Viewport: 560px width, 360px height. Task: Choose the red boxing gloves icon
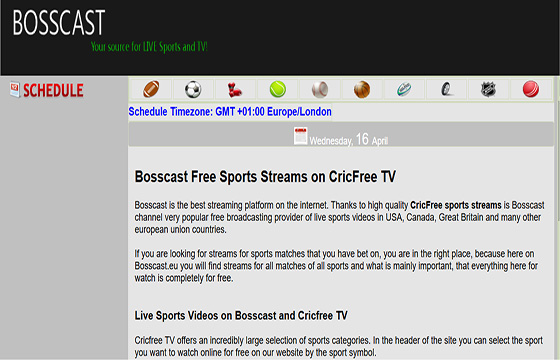(x=235, y=90)
